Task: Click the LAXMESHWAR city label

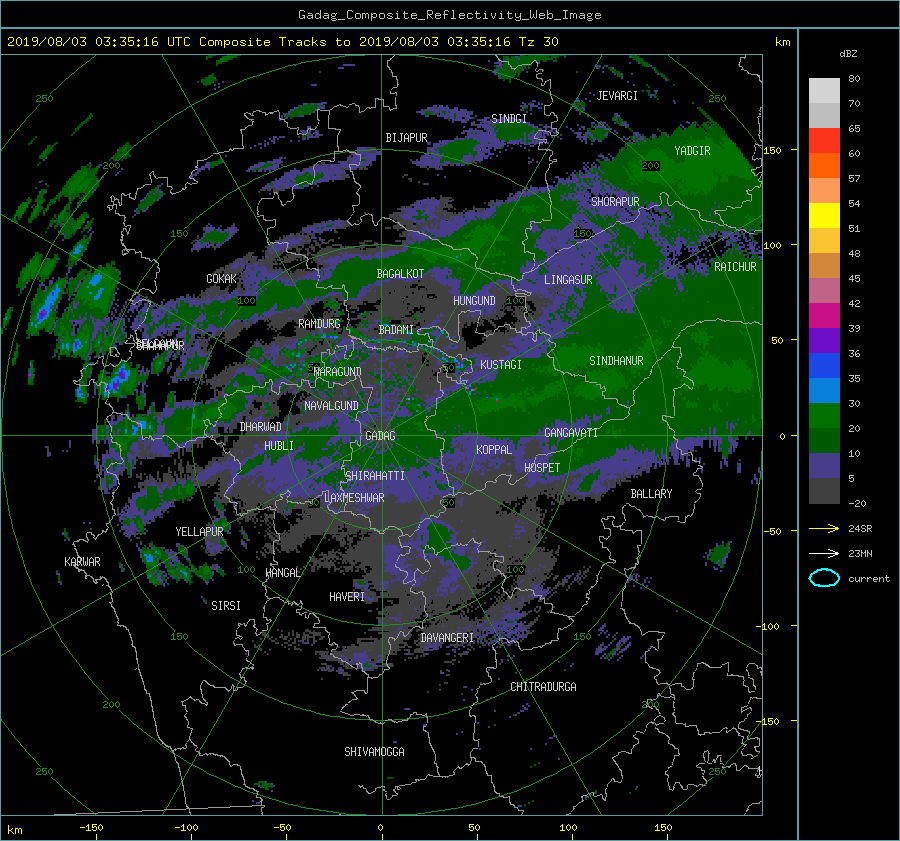Action: click(x=354, y=498)
